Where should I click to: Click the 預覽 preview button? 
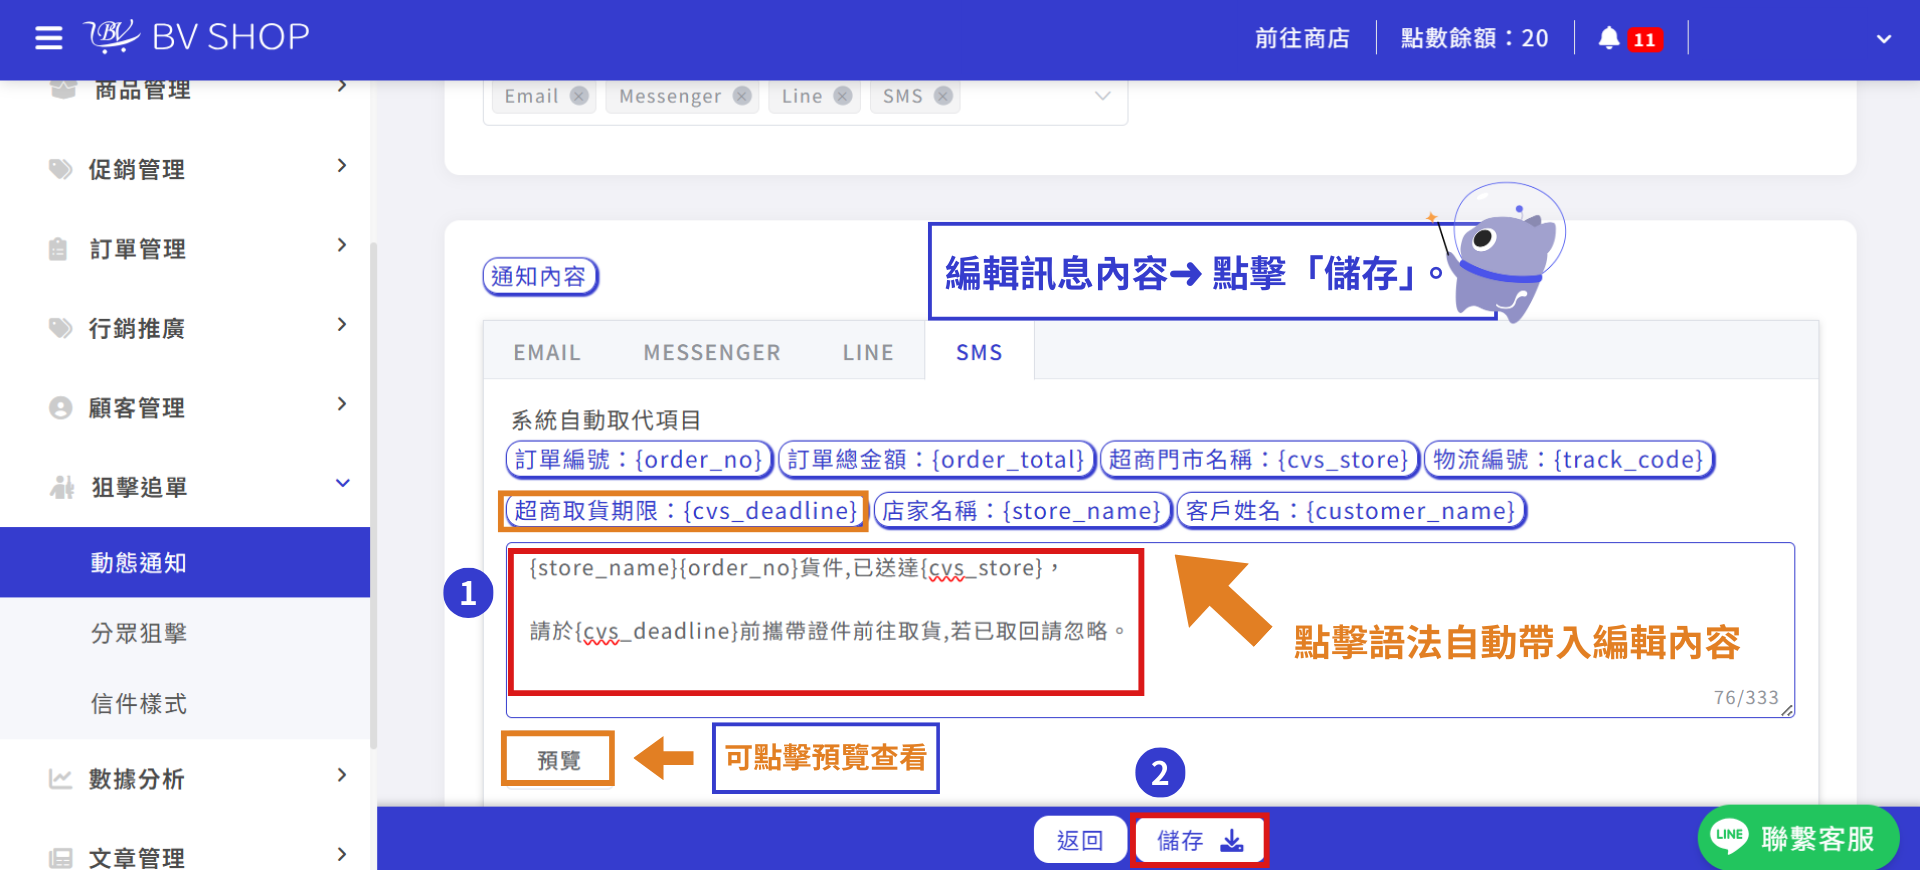[558, 760]
